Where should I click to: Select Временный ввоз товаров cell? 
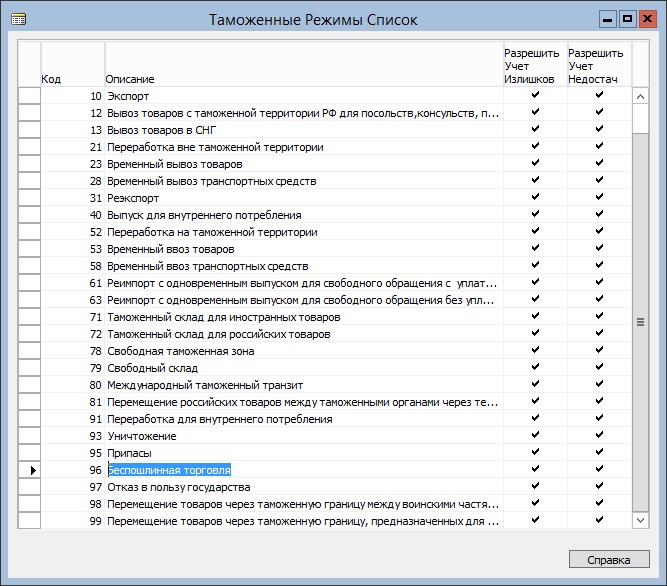304,249
